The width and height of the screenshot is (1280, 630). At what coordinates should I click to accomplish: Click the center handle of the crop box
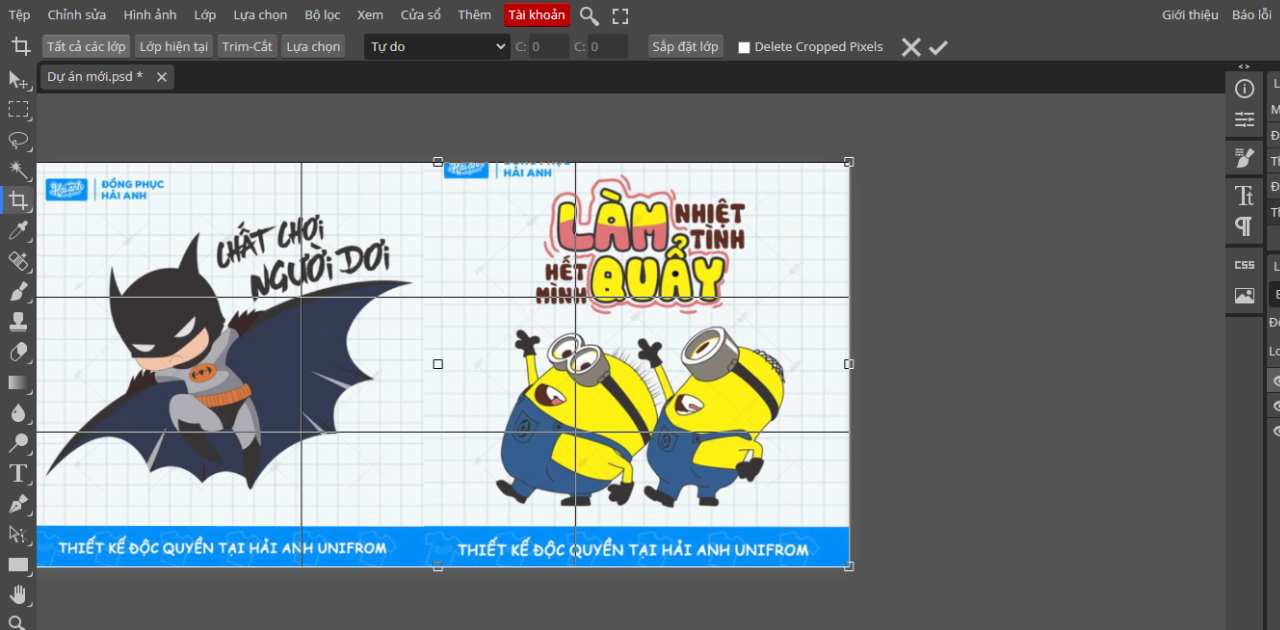click(438, 364)
